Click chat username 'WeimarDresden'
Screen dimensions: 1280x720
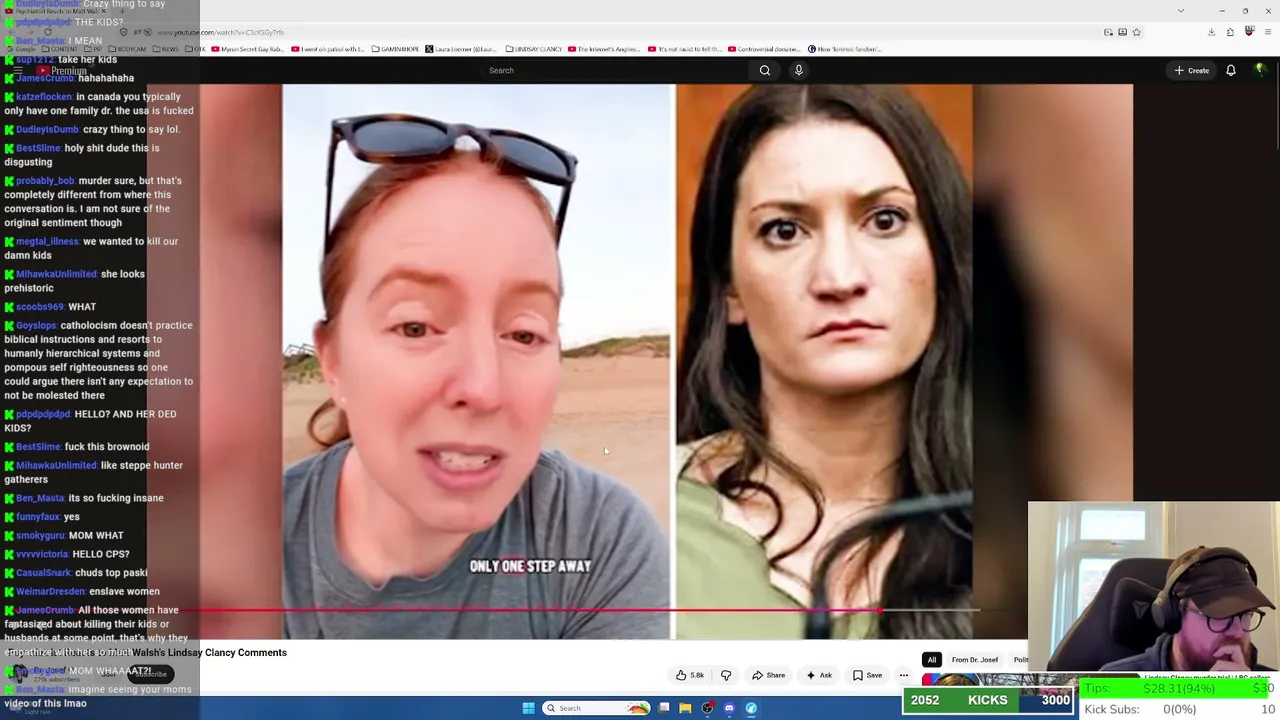coord(50,591)
